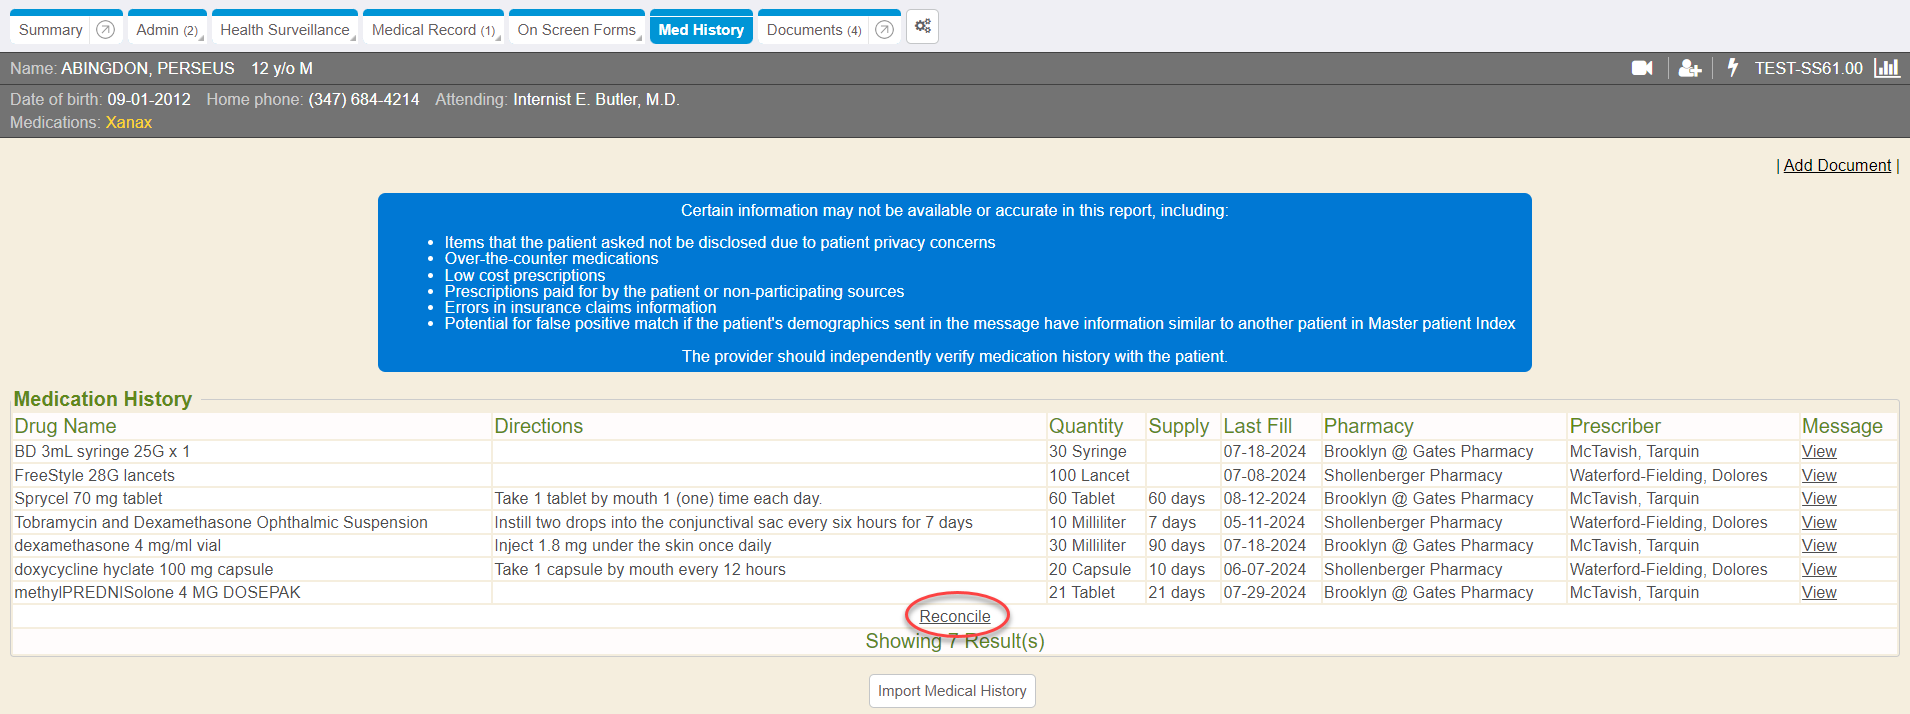The height and width of the screenshot is (714, 1910).
Task: Open the bar chart icon
Action: pos(1886,68)
